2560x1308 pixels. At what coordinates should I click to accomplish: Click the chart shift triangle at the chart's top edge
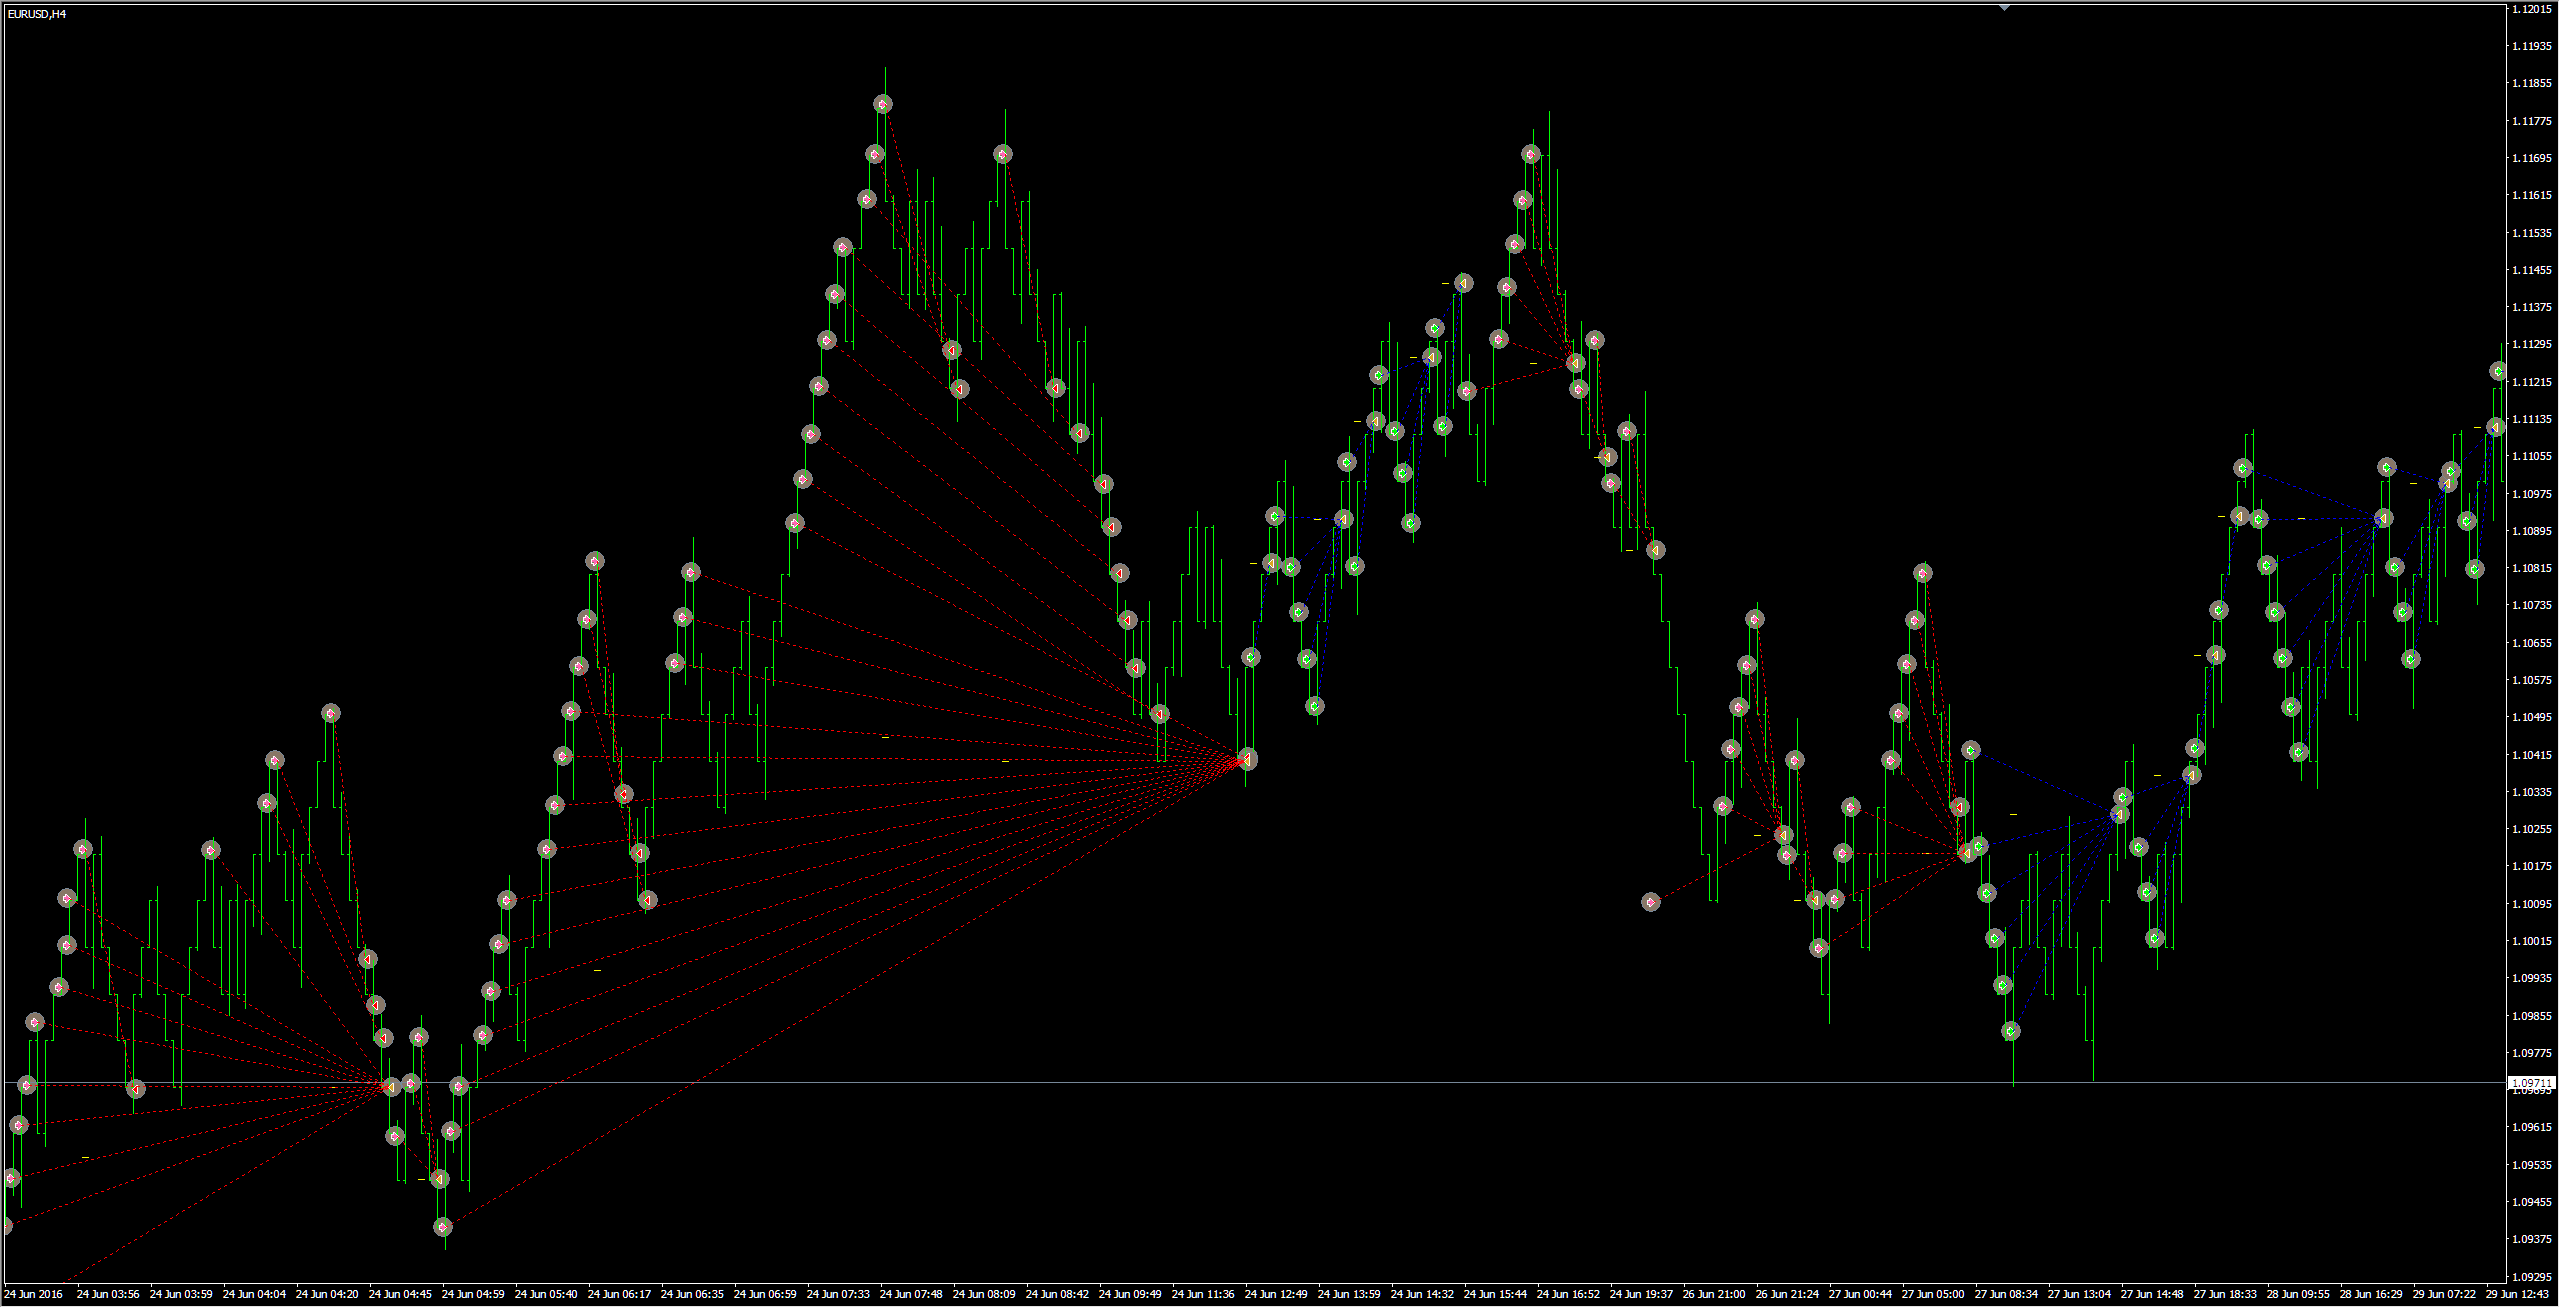(2004, 8)
